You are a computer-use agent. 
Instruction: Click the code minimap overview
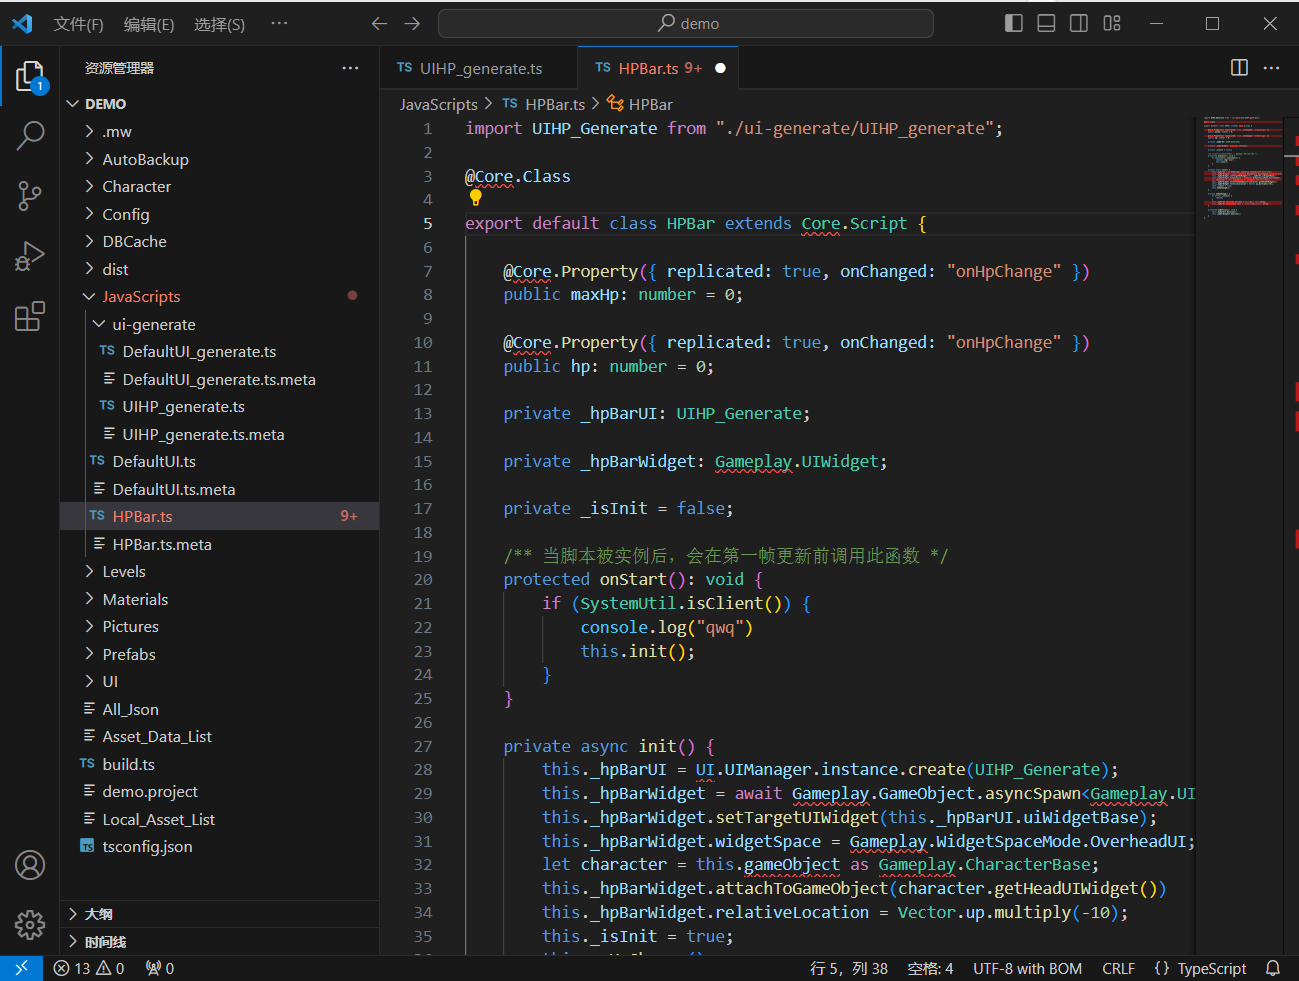coord(1242,168)
